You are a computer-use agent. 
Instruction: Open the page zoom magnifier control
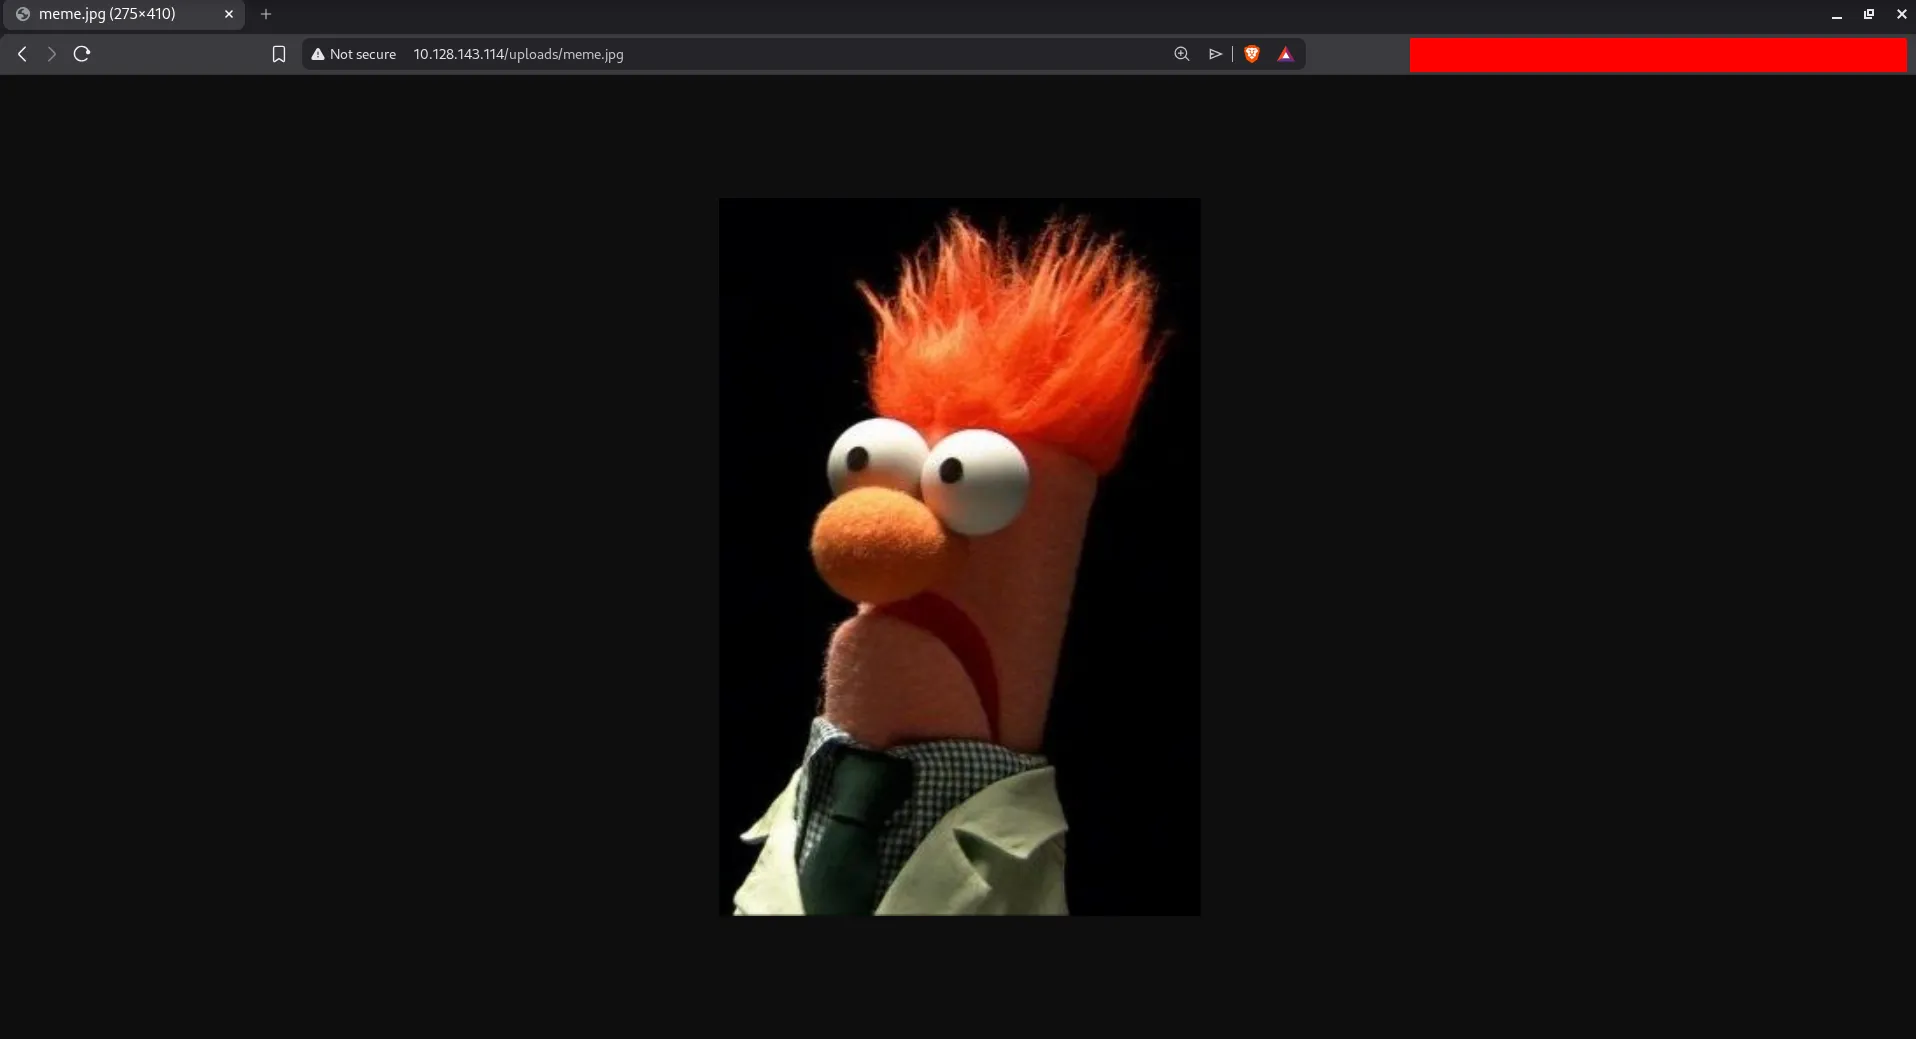click(x=1180, y=54)
